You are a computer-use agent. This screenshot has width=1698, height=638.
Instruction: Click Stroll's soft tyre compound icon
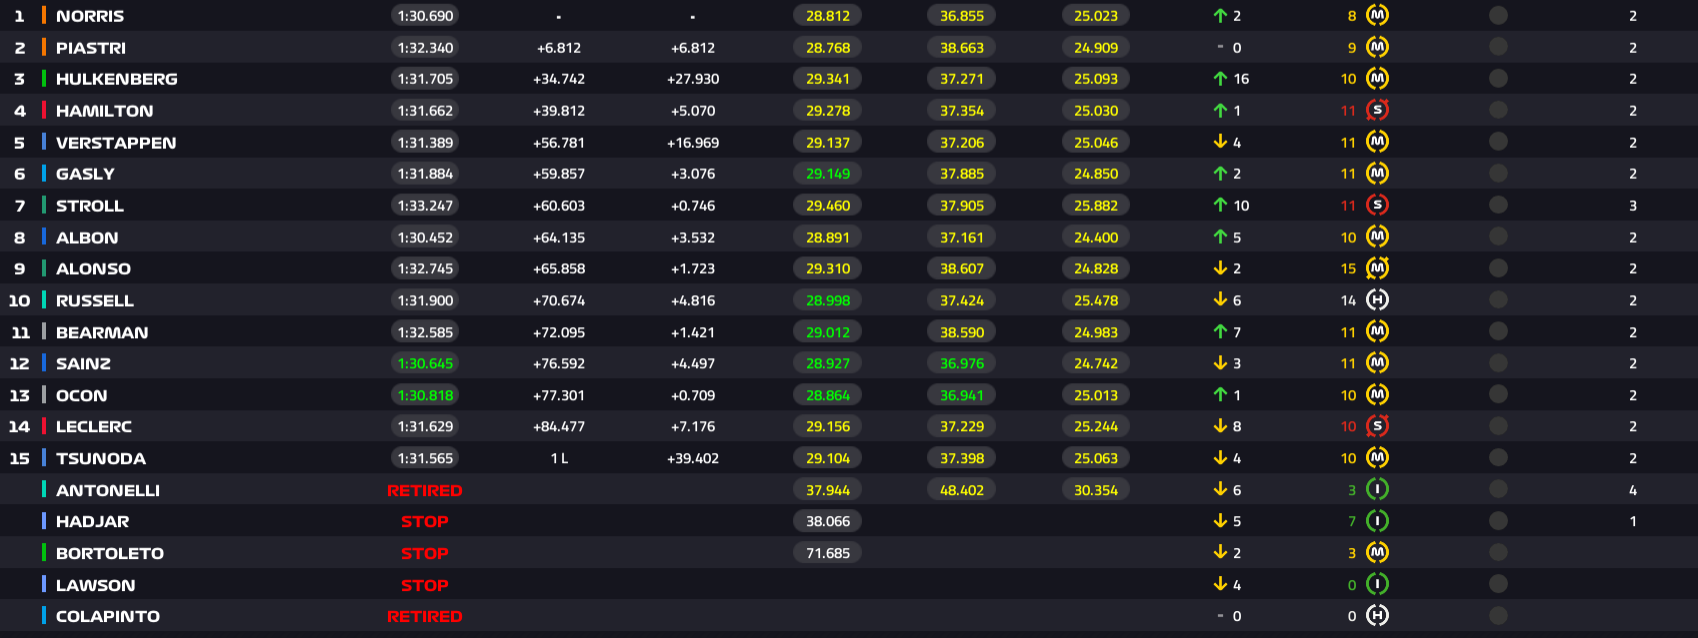[x=1377, y=205]
